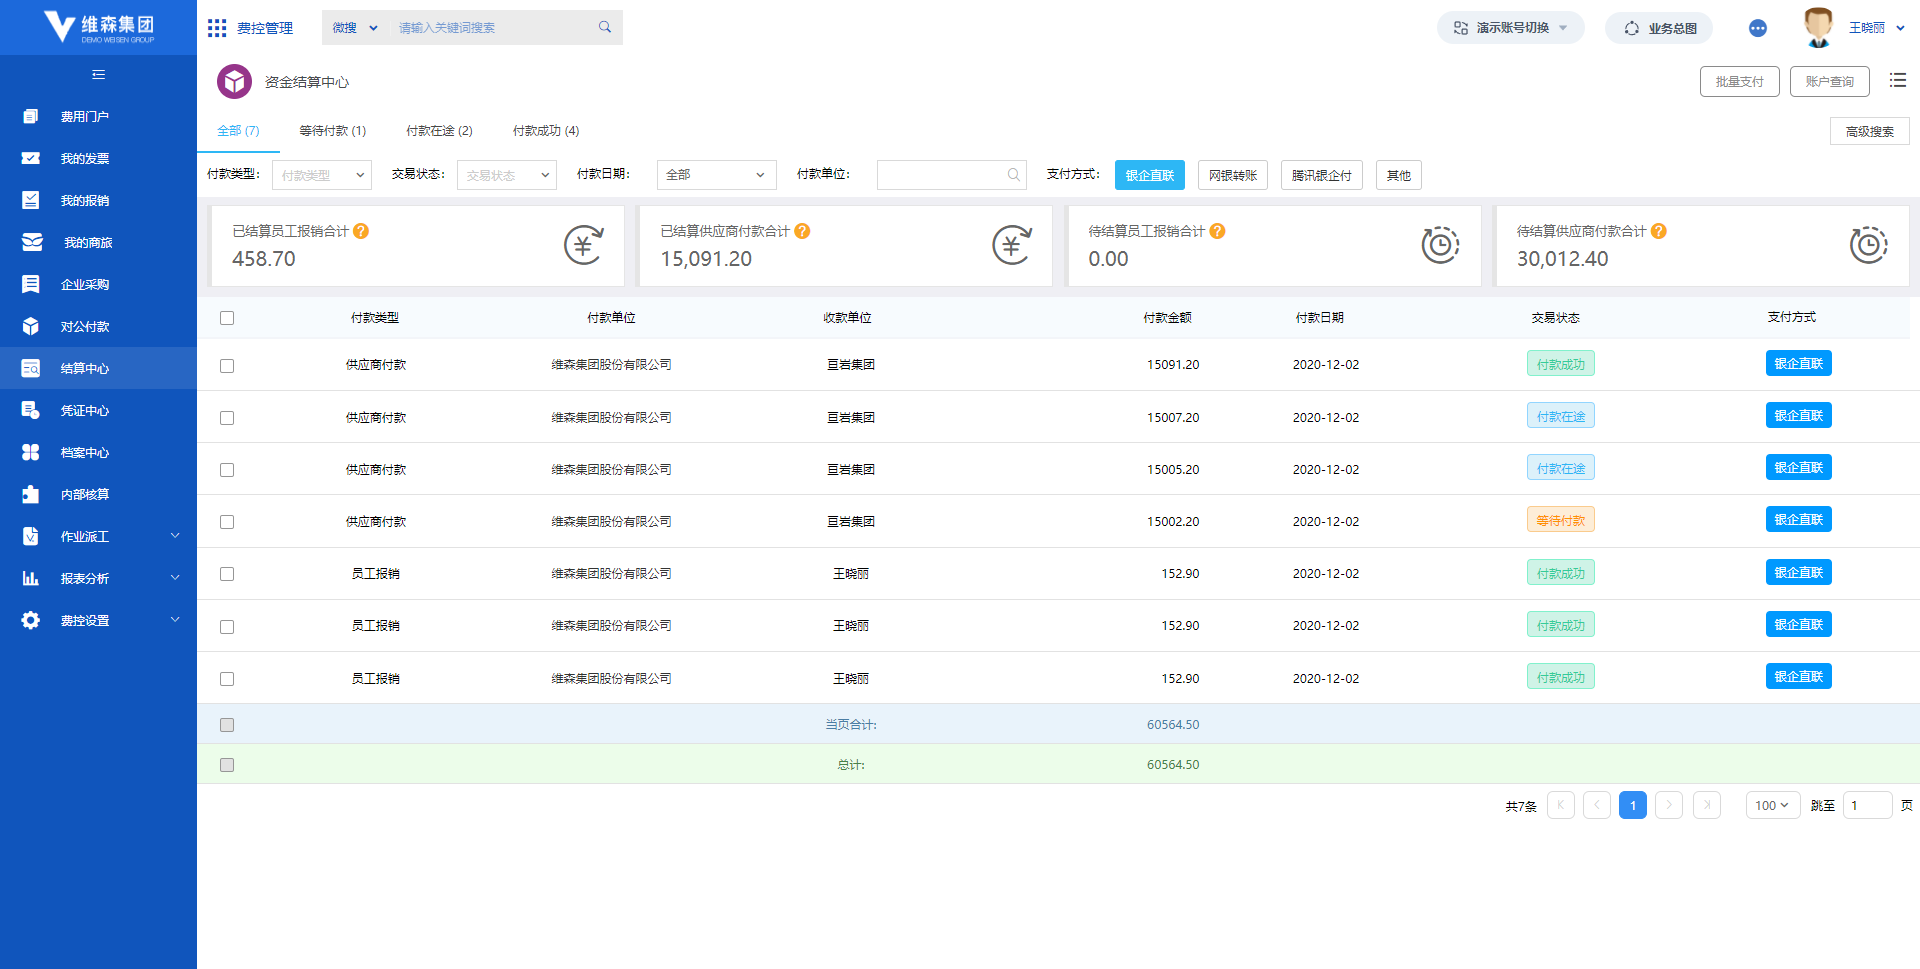1920x969 pixels.
Task: Open 凭证中心 in the sidebar
Action: (x=85, y=410)
